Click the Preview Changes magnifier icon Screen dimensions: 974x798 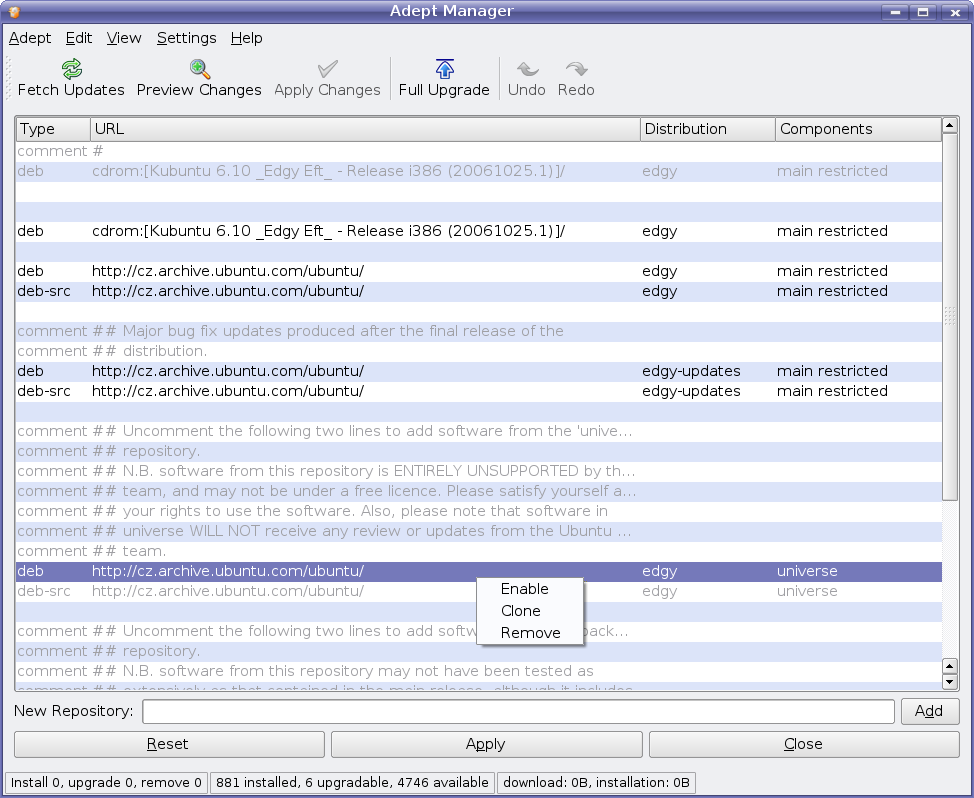tap(199, 68)
